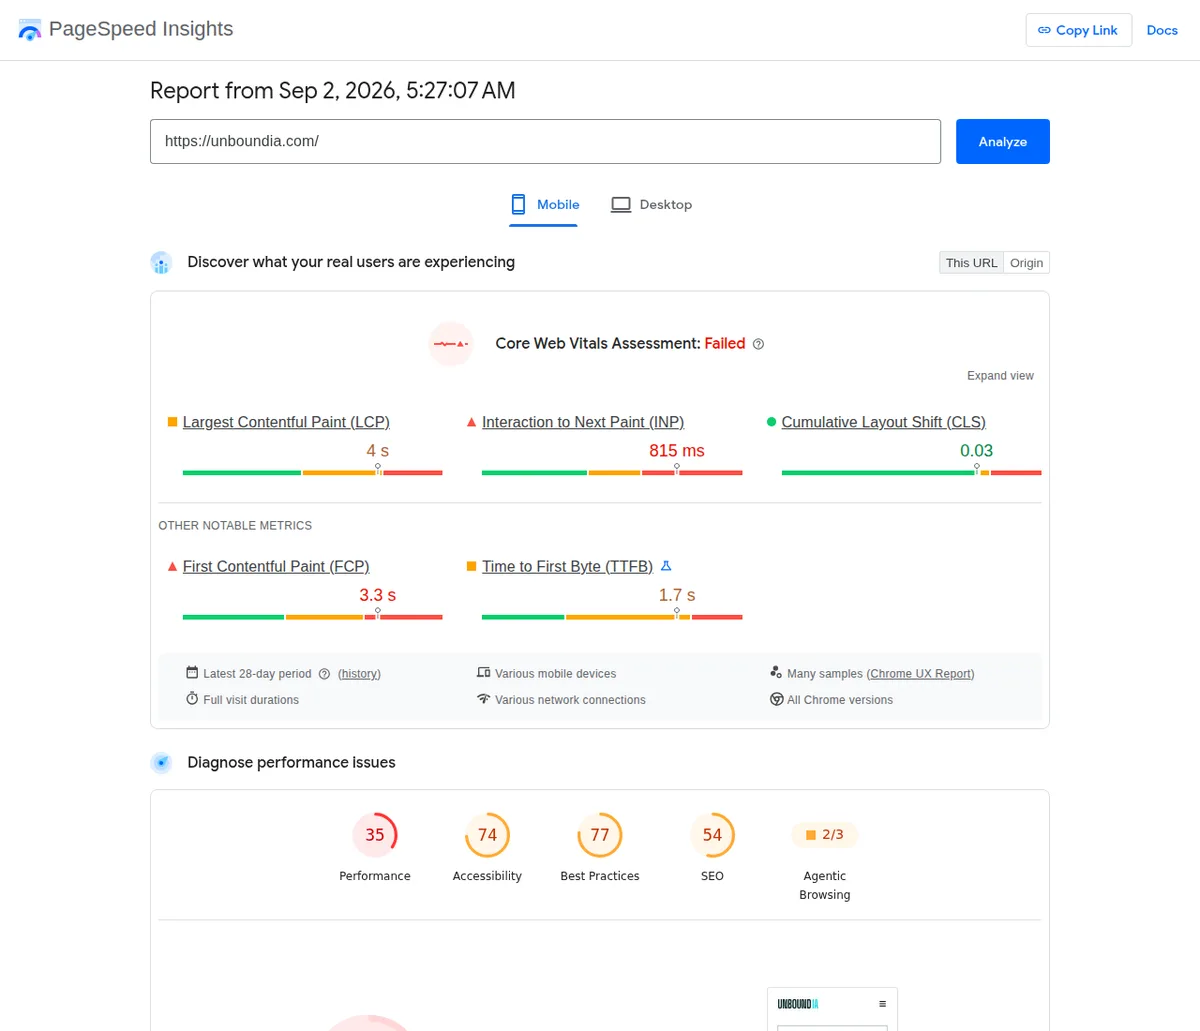Click the INP value 815 ms
This screenshot has width=1200, height=1031.
tap(677, 451)
